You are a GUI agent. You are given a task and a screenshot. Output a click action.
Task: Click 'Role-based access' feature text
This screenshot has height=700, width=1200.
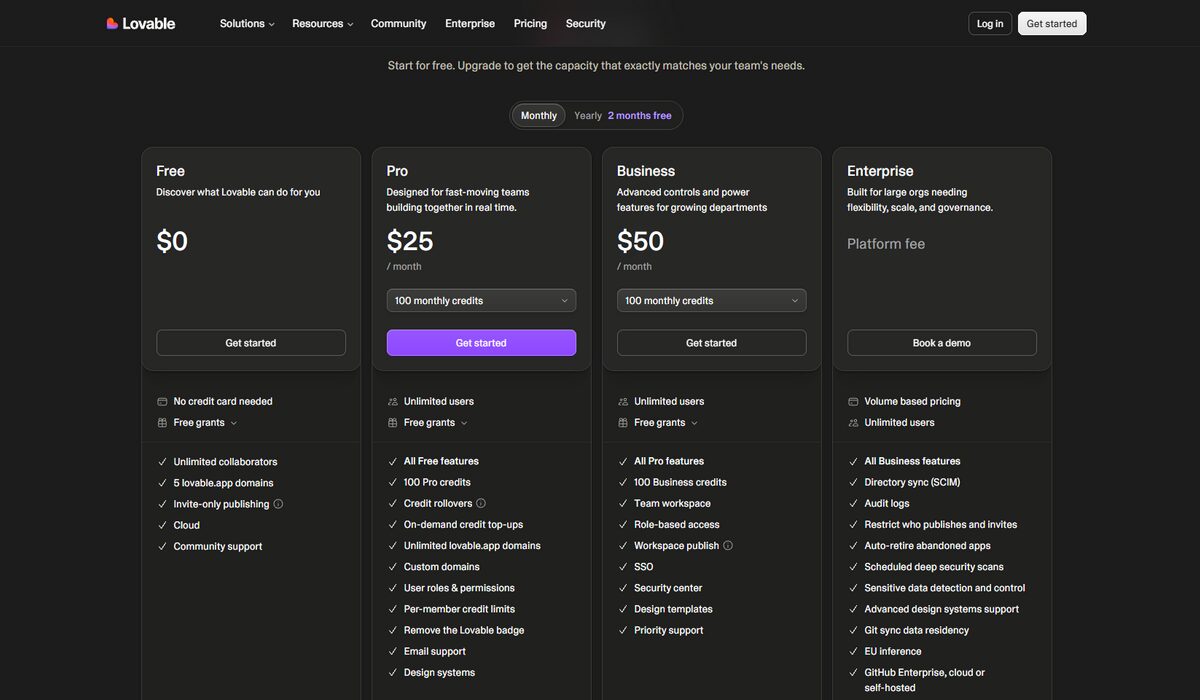[677, 525]
